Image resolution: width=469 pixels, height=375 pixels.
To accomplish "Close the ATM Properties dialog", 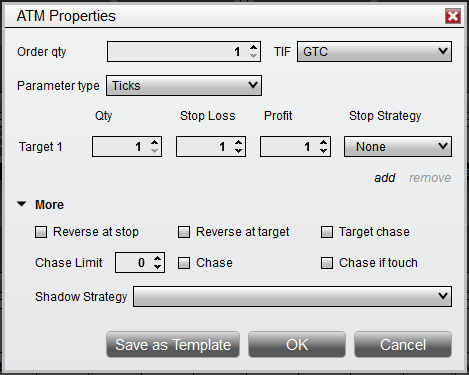I will click(453, 16).
